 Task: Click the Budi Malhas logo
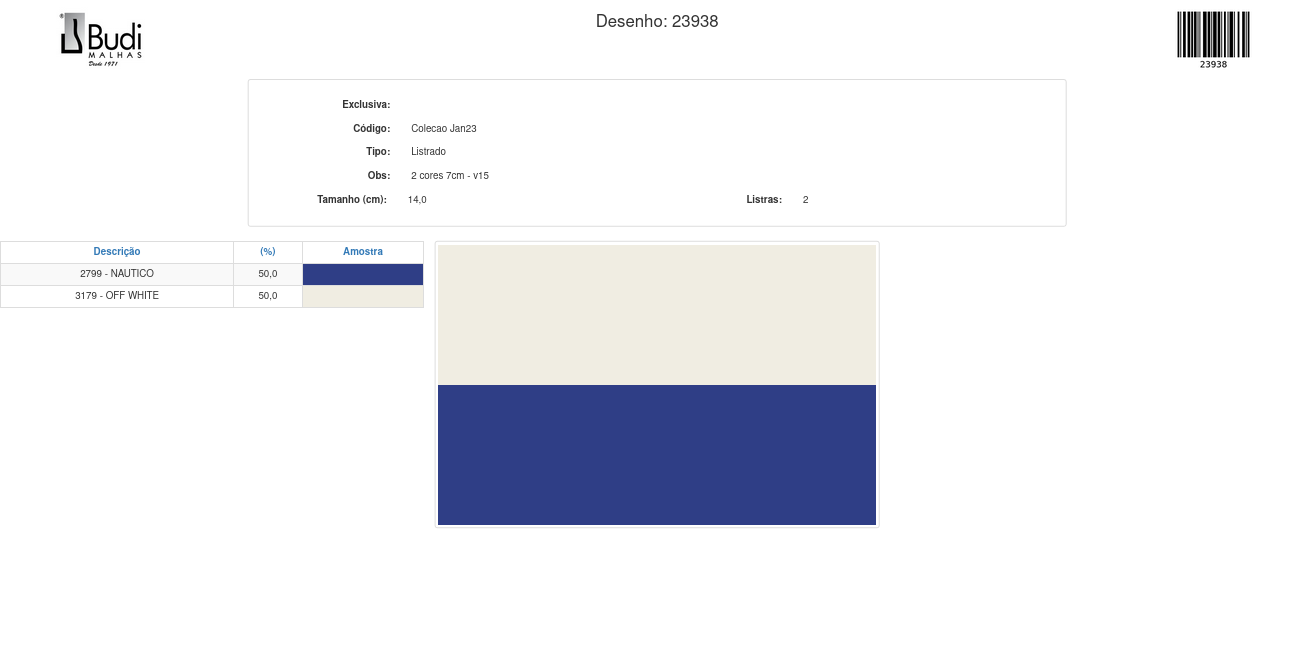tap(101, 39)
